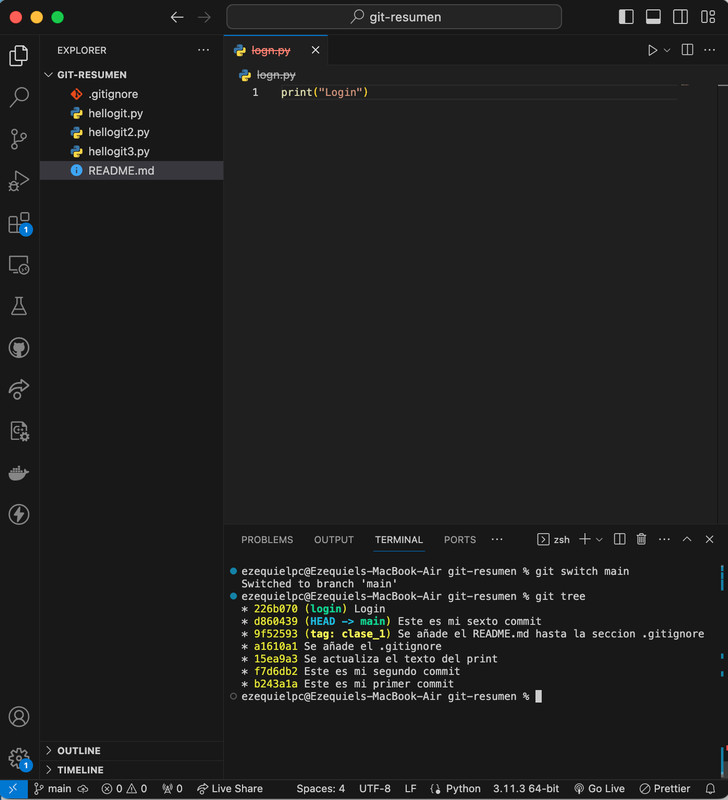
Task: Switch to the PORTS tab
Action: click(x=460, y=540)
